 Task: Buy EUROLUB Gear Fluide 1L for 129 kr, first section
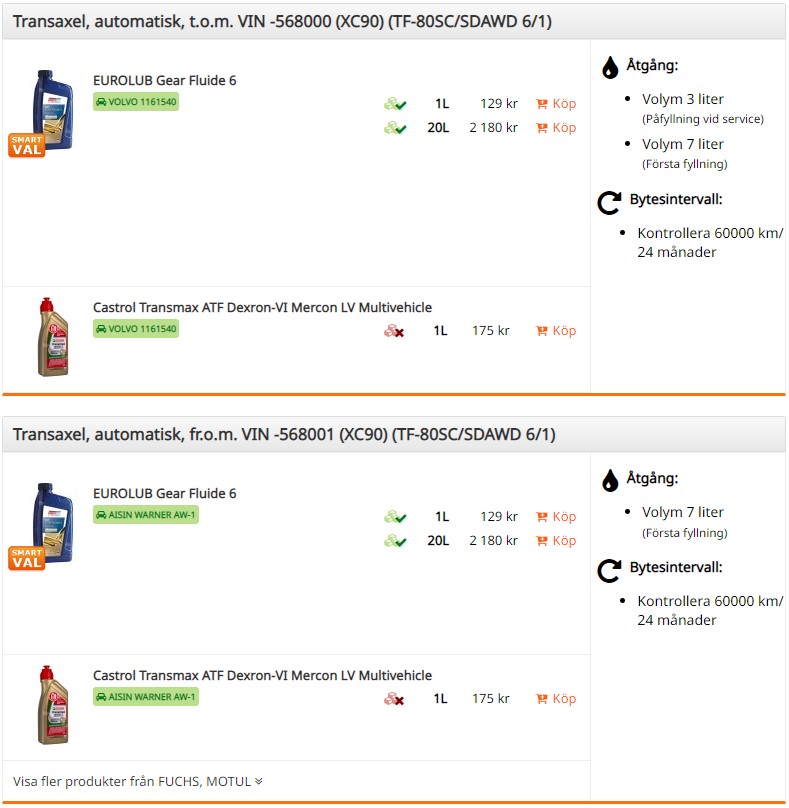pyautogui.click(x=556, y=104)
